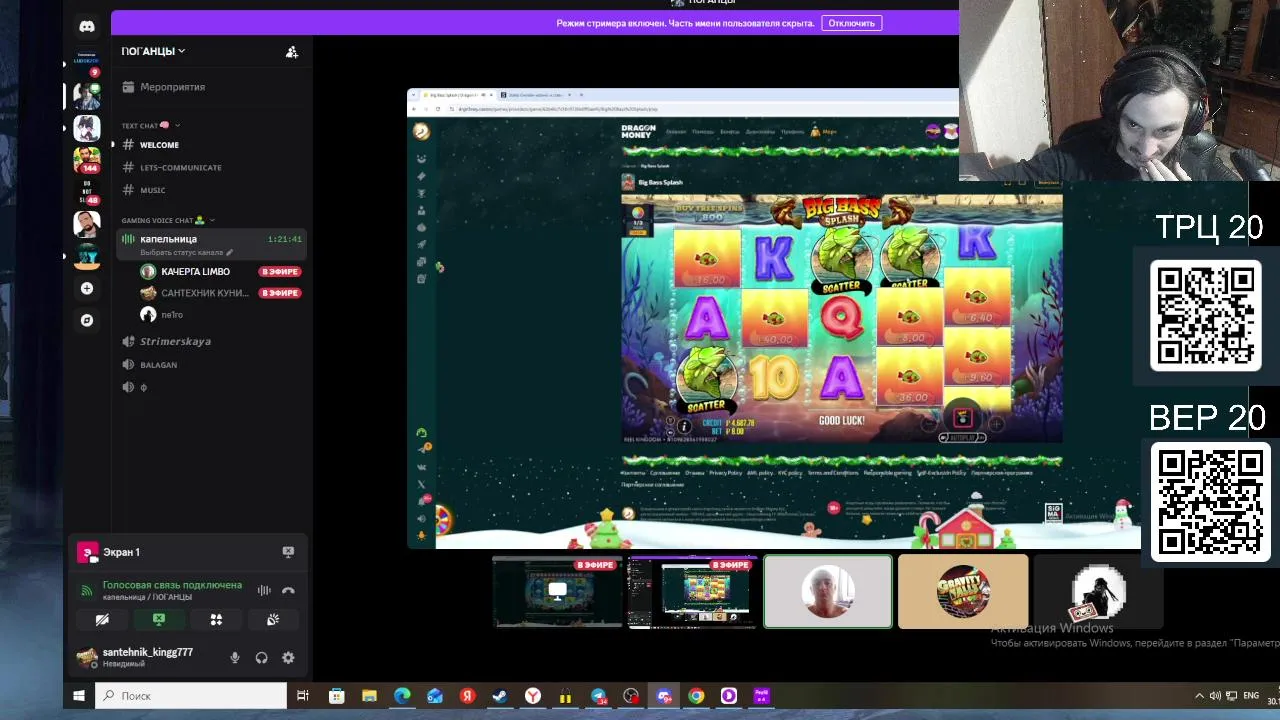Open Discord home direct messages icon
1280x720 pixels.
(x=87, y=27)
